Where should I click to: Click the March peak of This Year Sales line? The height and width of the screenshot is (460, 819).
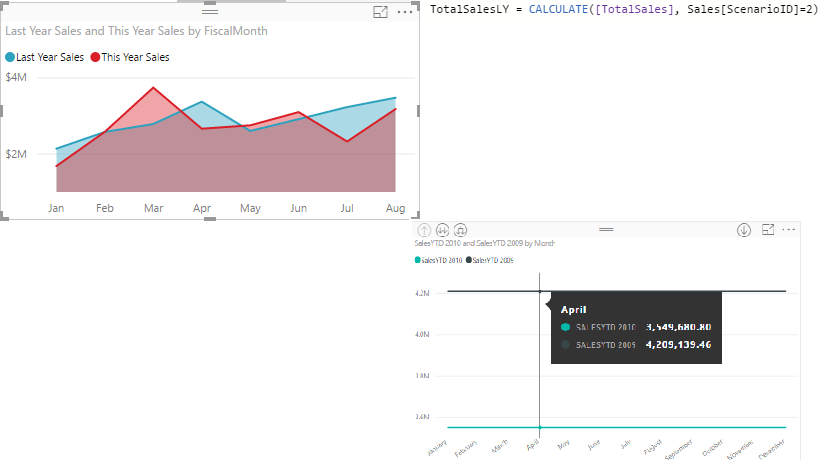153,88
